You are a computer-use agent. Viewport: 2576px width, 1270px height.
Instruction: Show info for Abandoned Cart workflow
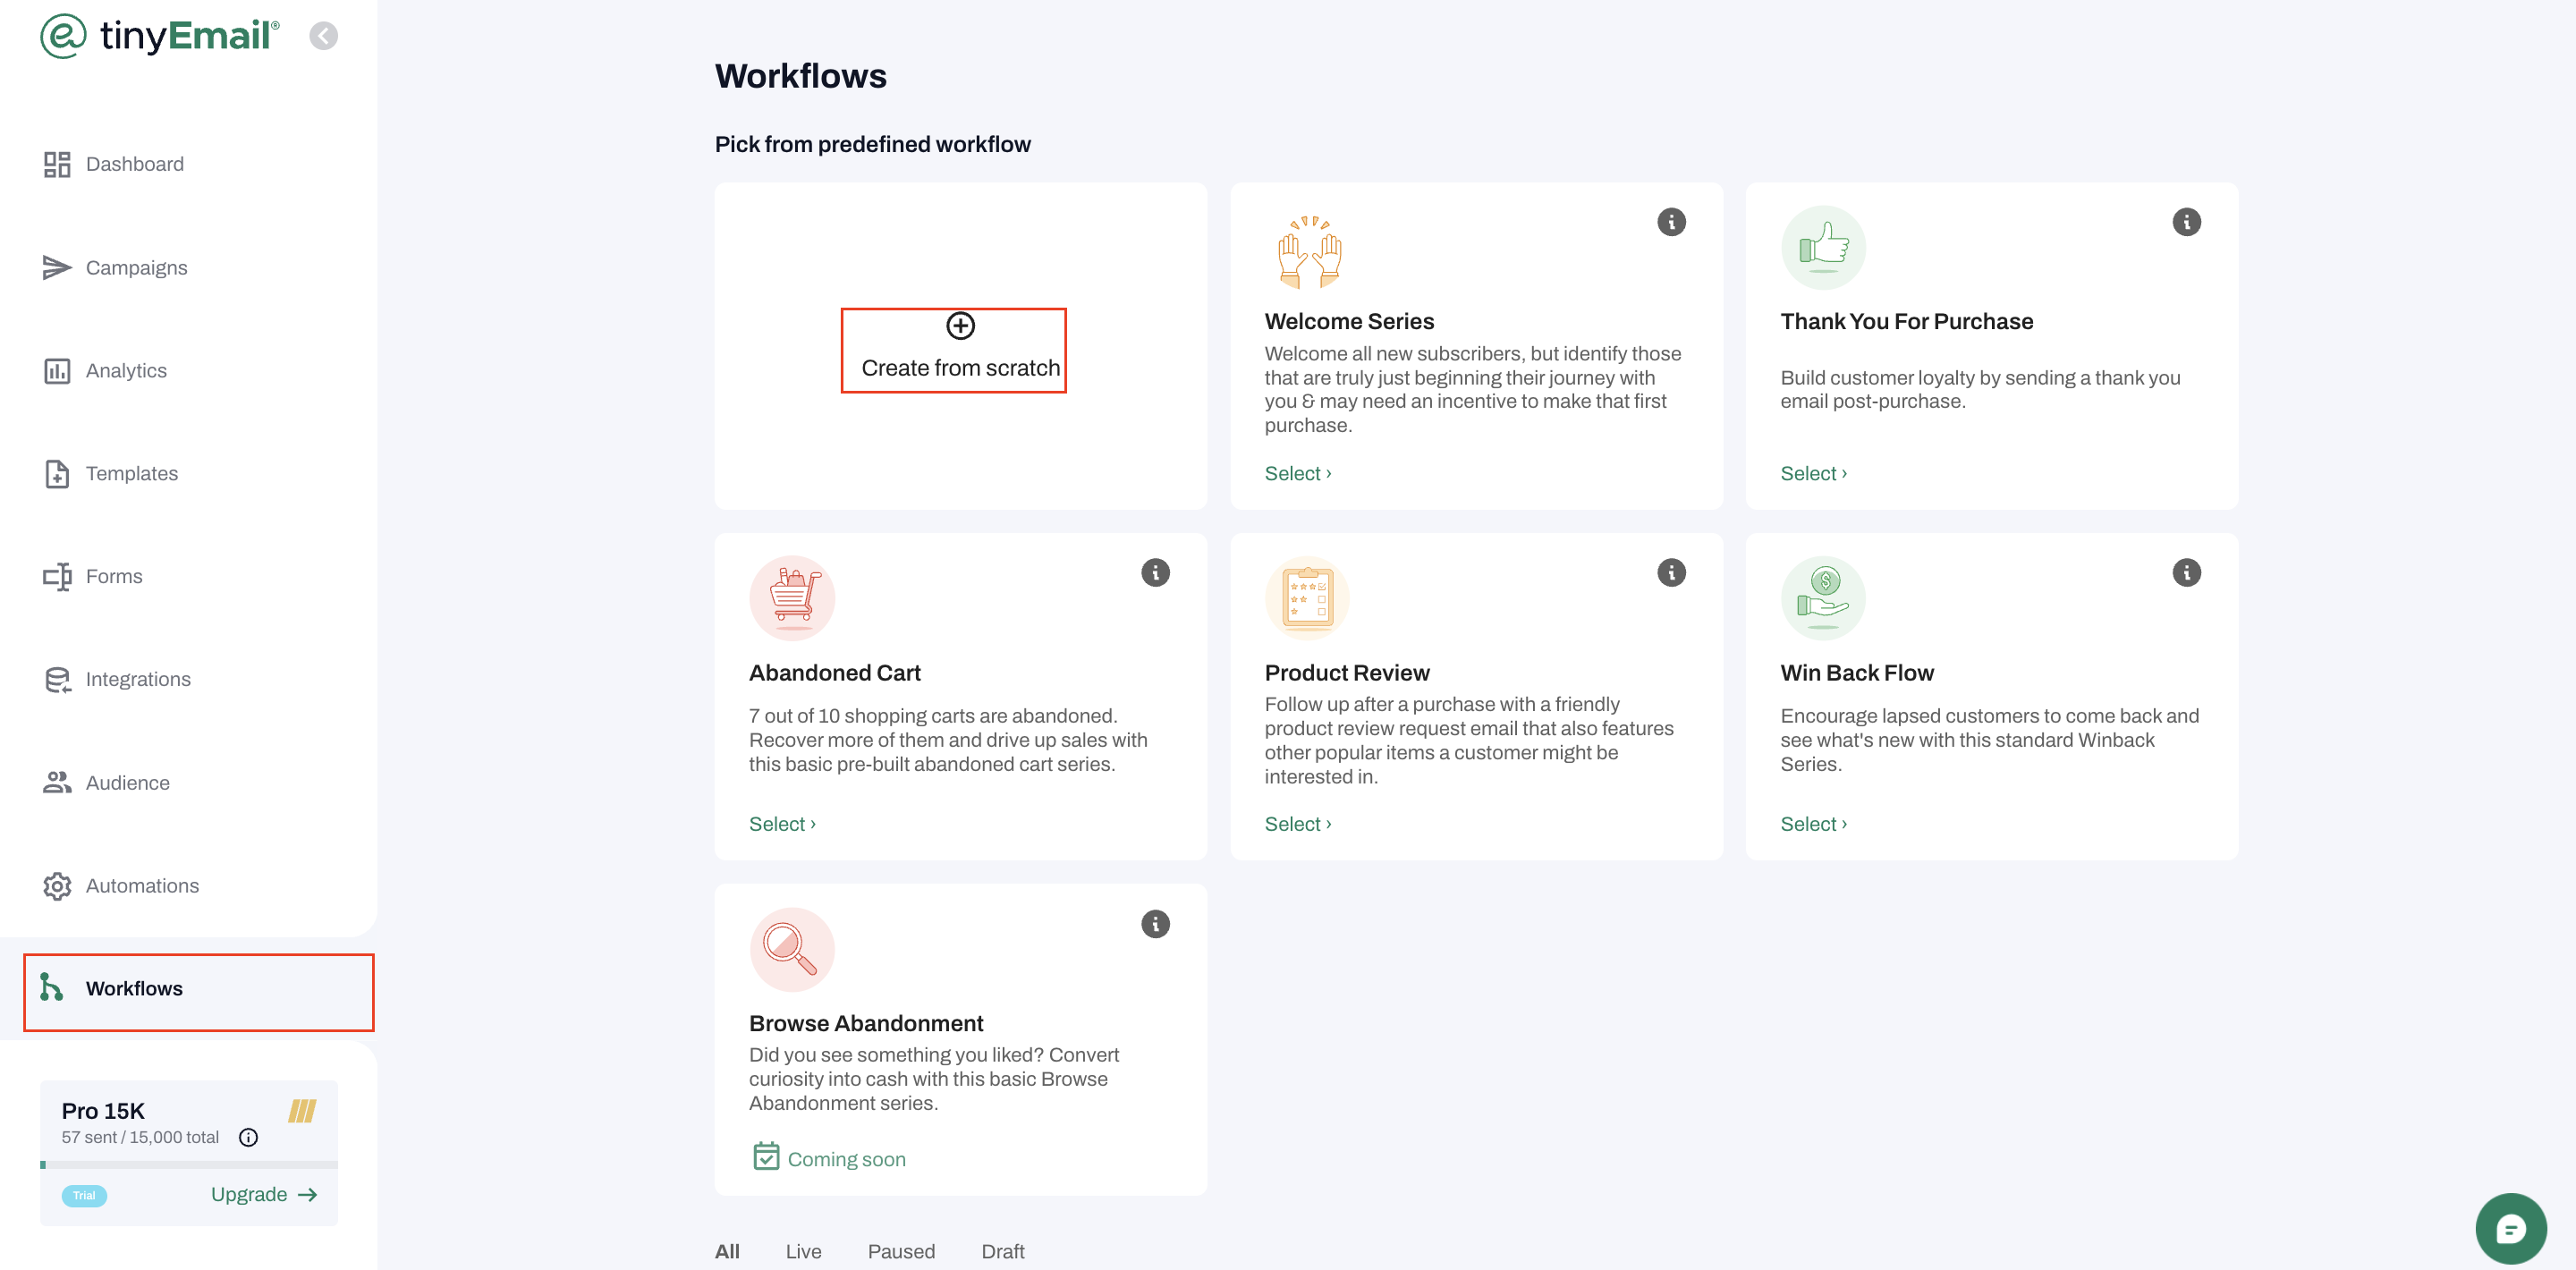coord(1155,573)
